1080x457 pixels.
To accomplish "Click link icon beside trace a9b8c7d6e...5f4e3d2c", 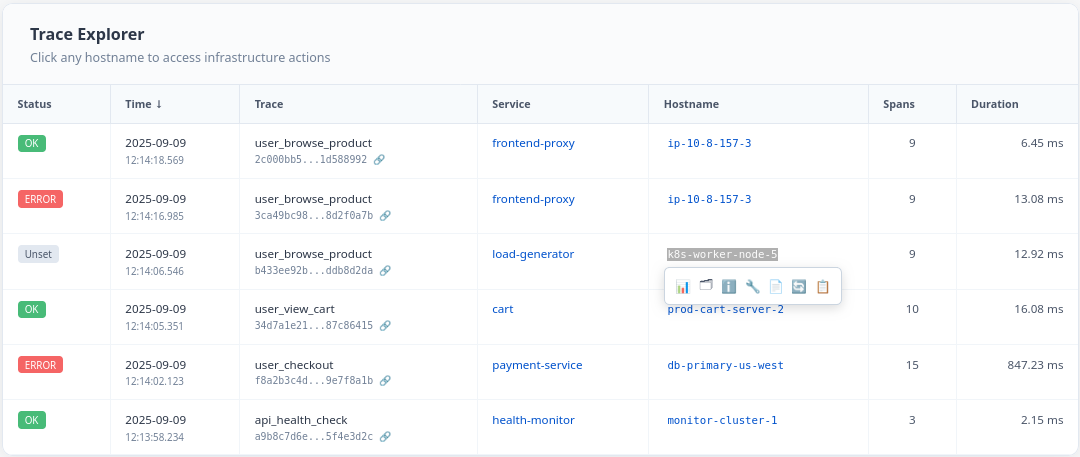I will [385, 436].
